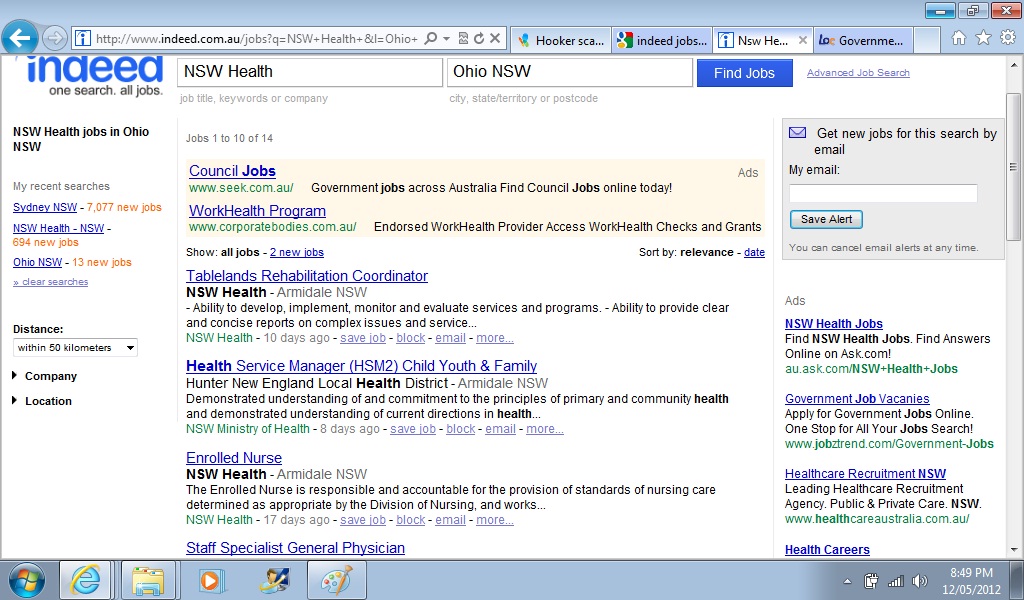
Task: Open the browser Home icon
Action: pyautogui.click(x=959, y=38)
